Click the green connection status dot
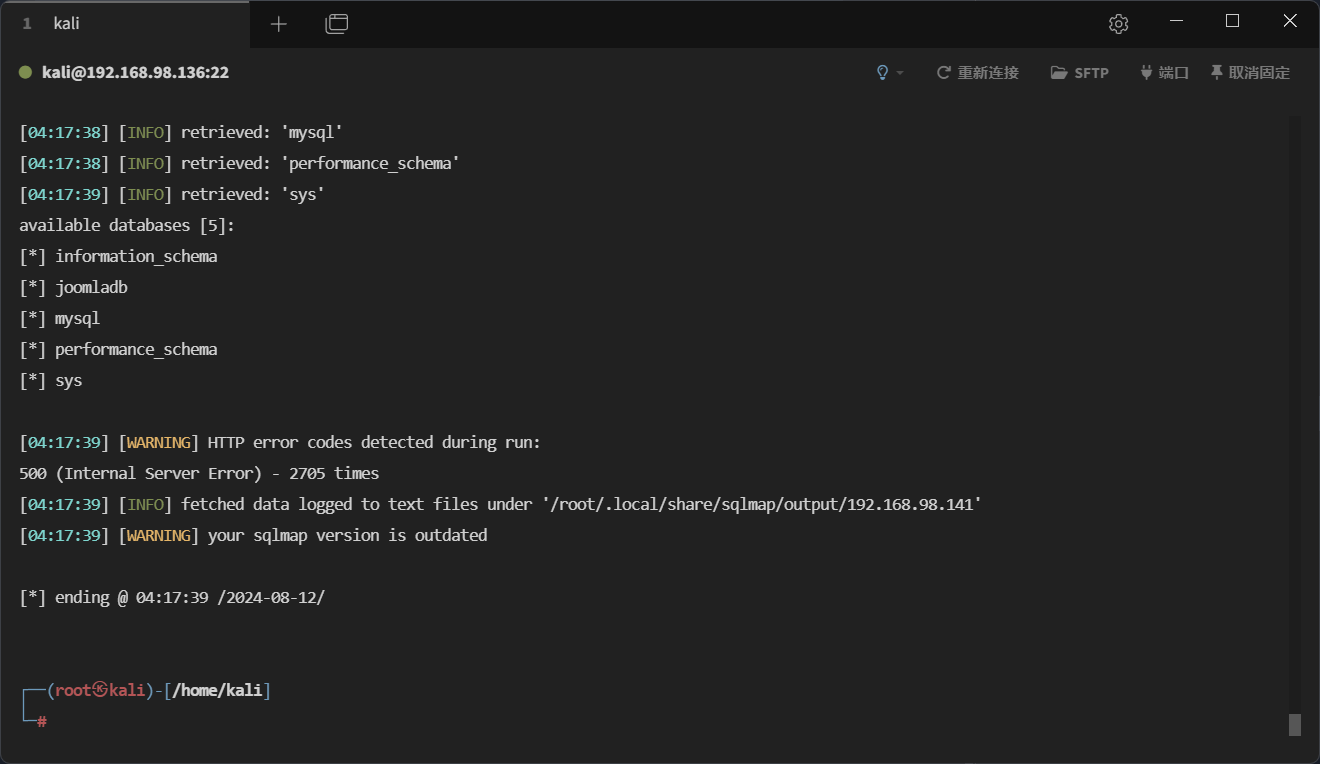The height and width of the screenshot is (764, 1320). tap(26, 73)
